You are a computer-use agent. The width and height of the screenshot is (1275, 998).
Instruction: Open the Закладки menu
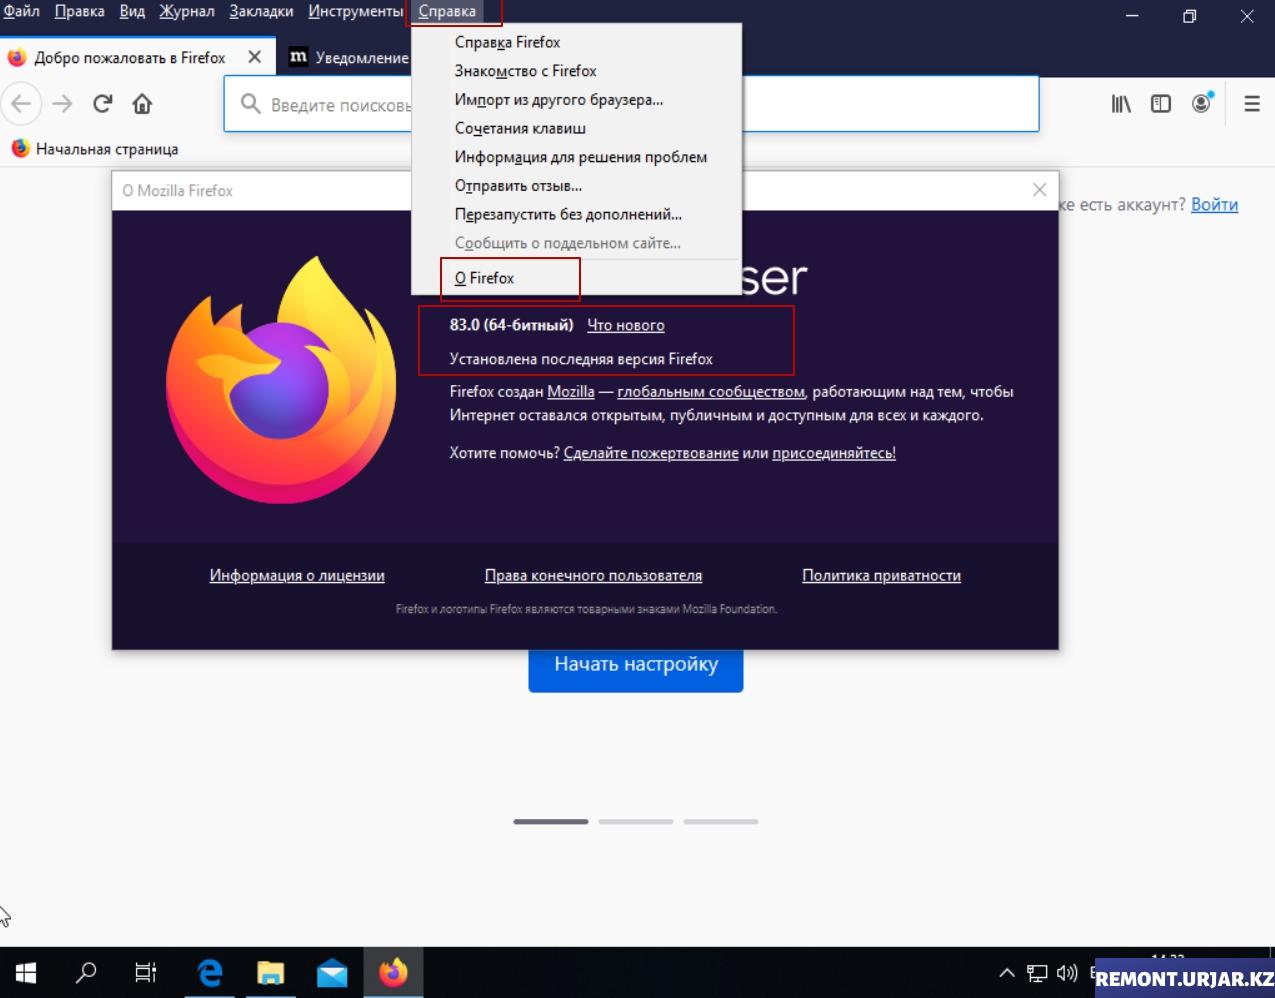tap(261, 12)
